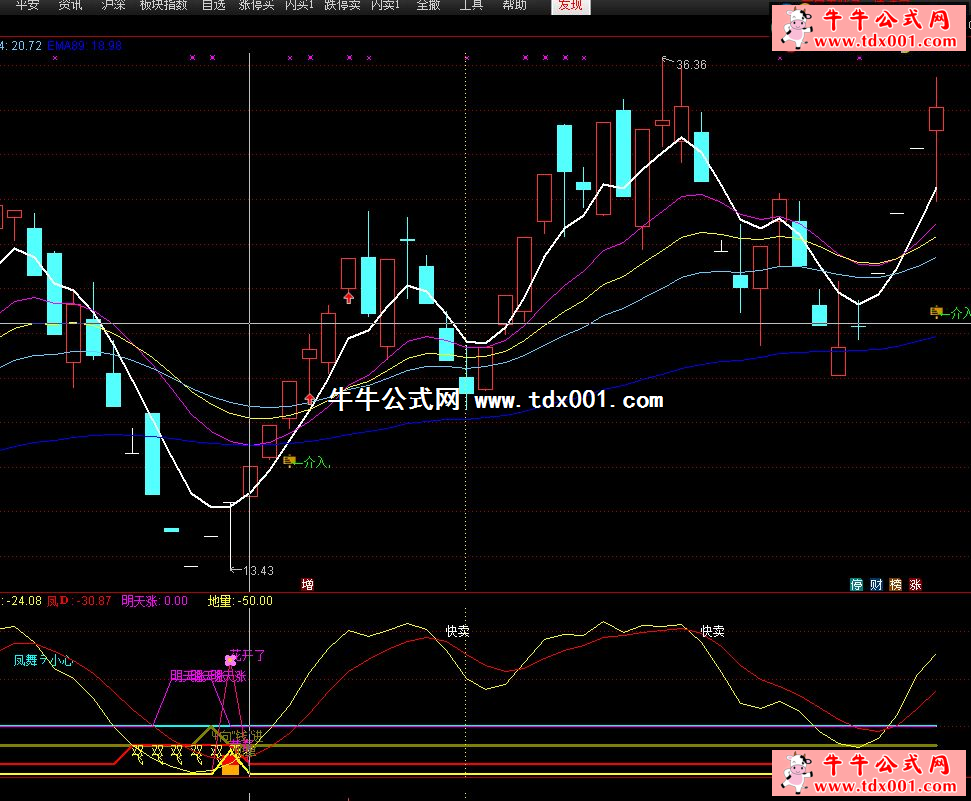The height and width of the screenshot is (801, 971).
Task: Click the 介入 flag icon near chart bottom
Action: (x=291, y=461)
